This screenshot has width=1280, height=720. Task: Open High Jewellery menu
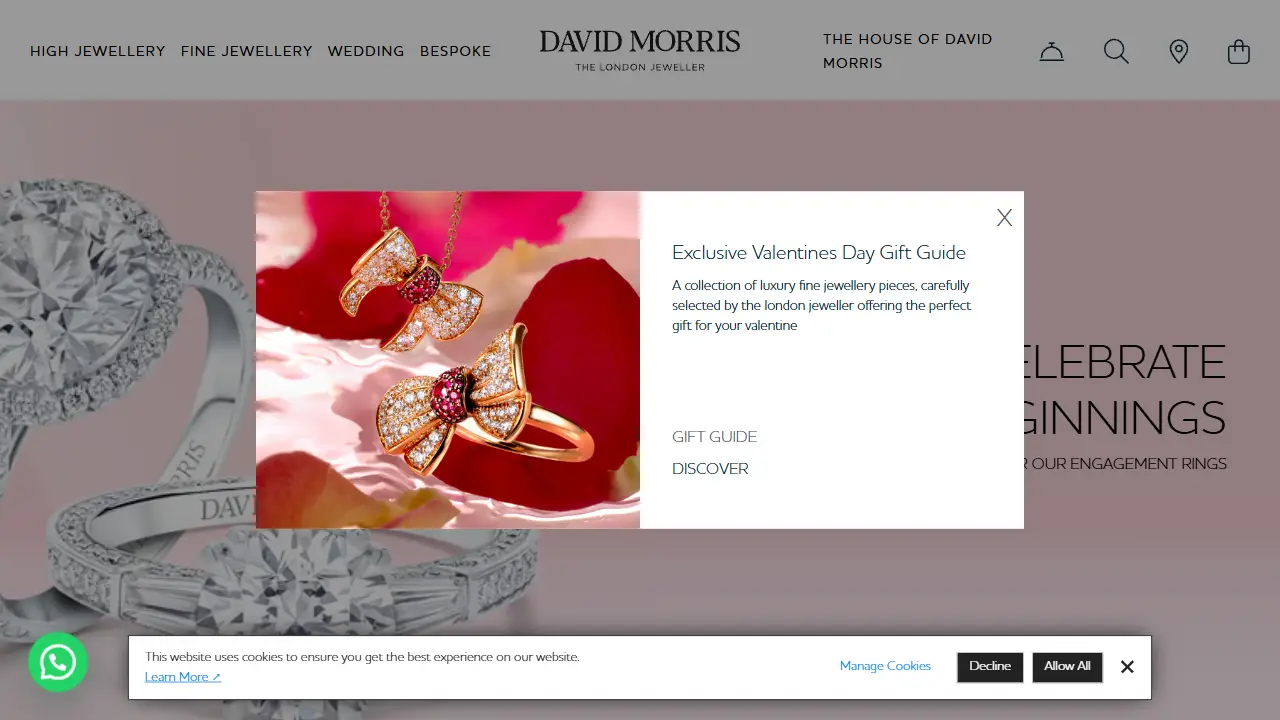(98, 51)
